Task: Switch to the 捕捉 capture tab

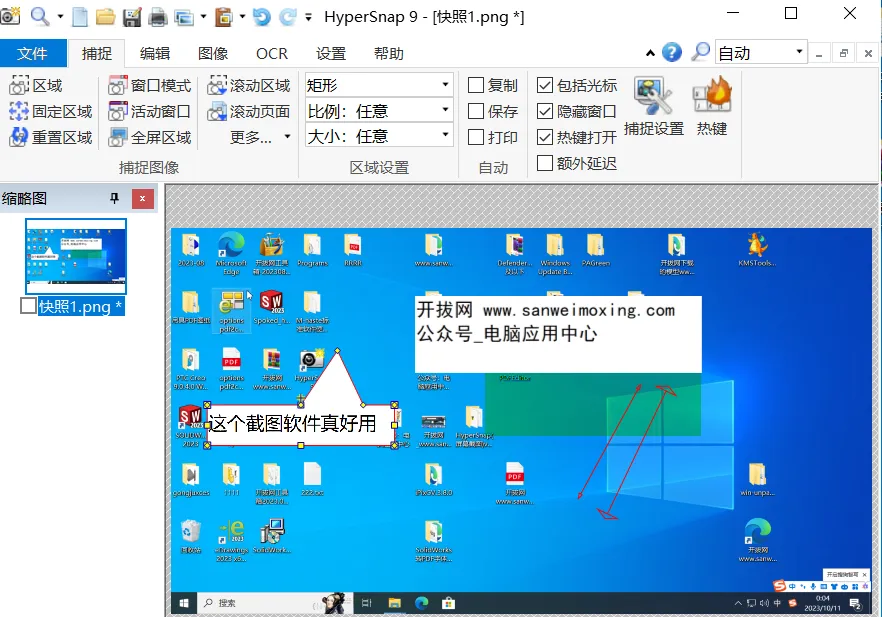Action: [x=97, y=53]
